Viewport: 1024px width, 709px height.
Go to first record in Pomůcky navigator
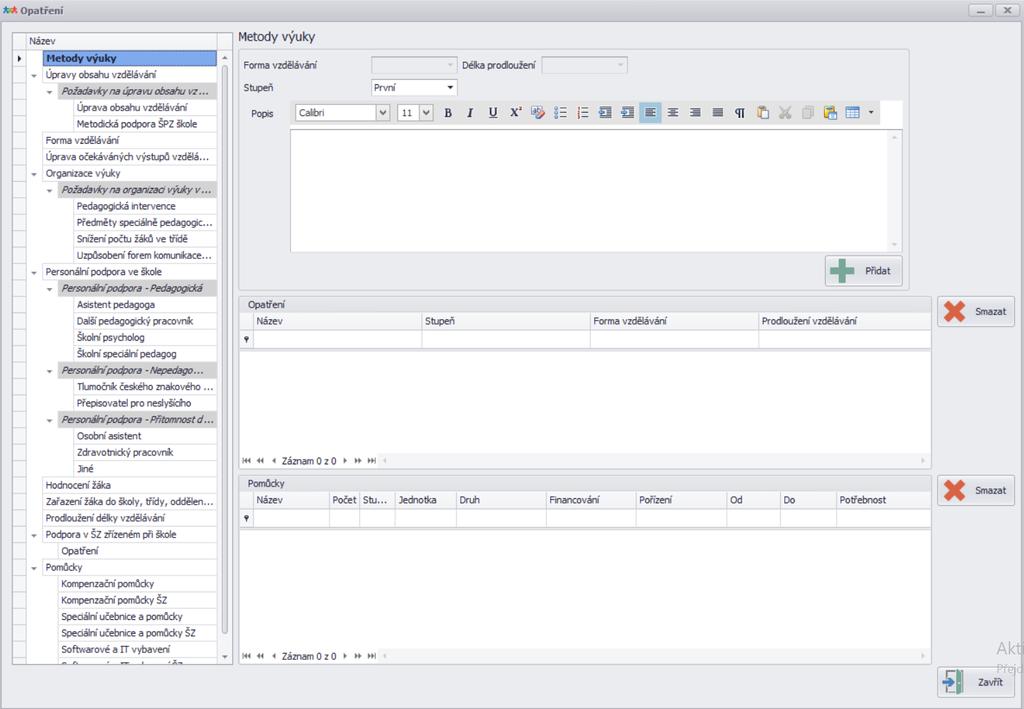coord(246,656)
